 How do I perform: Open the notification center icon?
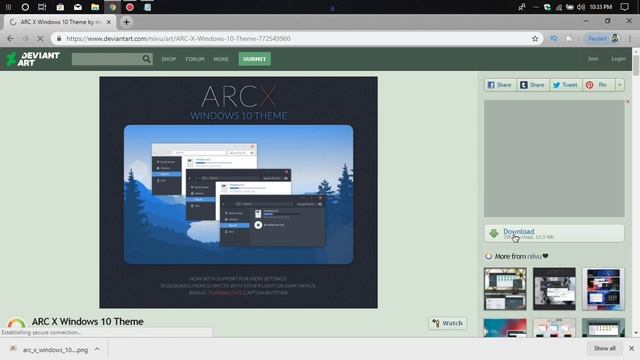point(624,7)
